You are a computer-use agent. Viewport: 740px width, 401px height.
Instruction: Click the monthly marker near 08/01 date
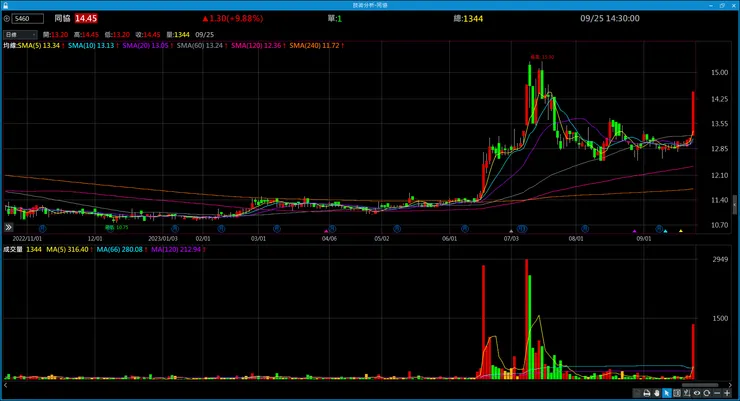coord(585,228)
